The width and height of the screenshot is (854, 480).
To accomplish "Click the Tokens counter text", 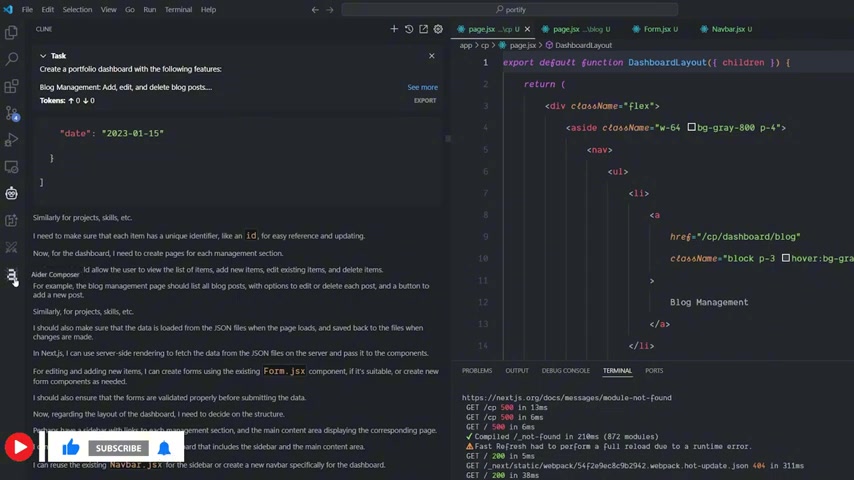I will (67, 100).
